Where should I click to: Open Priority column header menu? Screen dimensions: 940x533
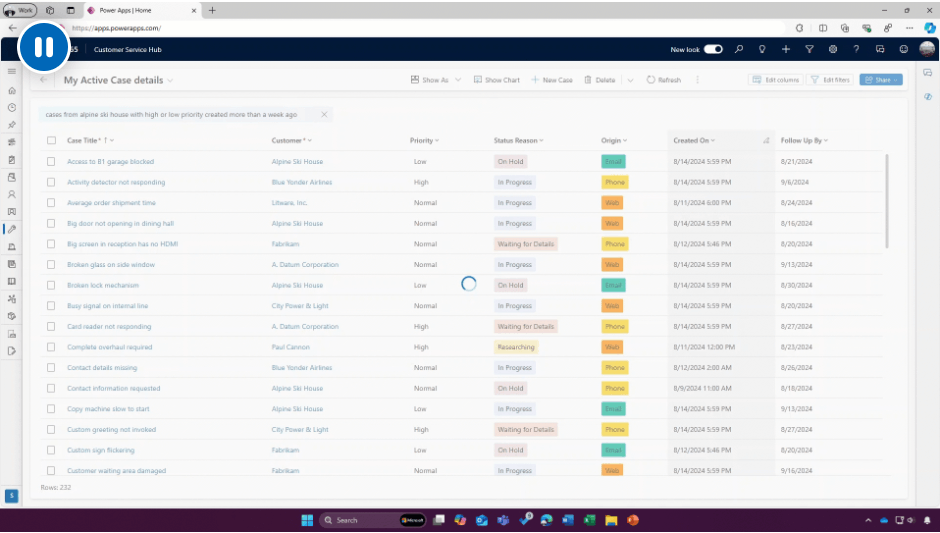click(424, 140)
